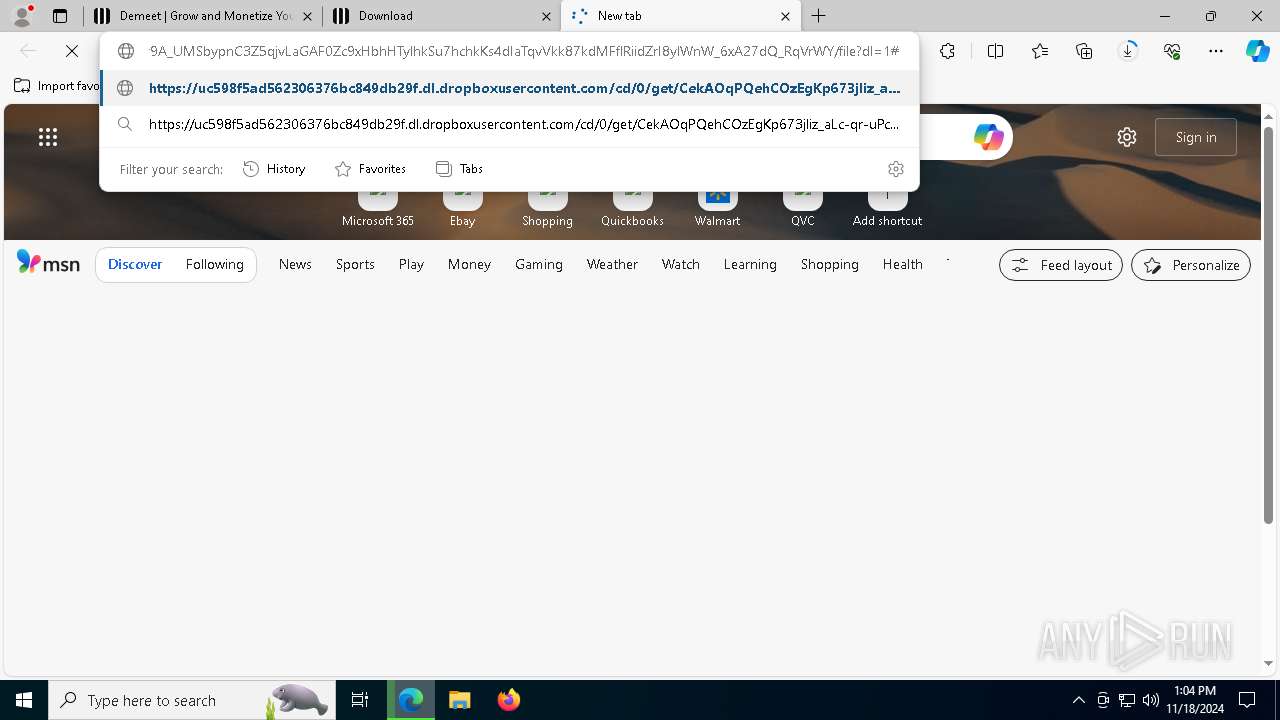1280x720 pixels.
Task: Open the Downloads icon
Action: pyautogui.click(x=1128, y=51)
